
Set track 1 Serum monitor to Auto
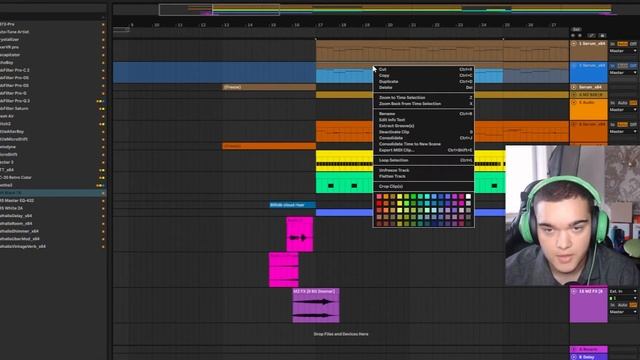622,44
